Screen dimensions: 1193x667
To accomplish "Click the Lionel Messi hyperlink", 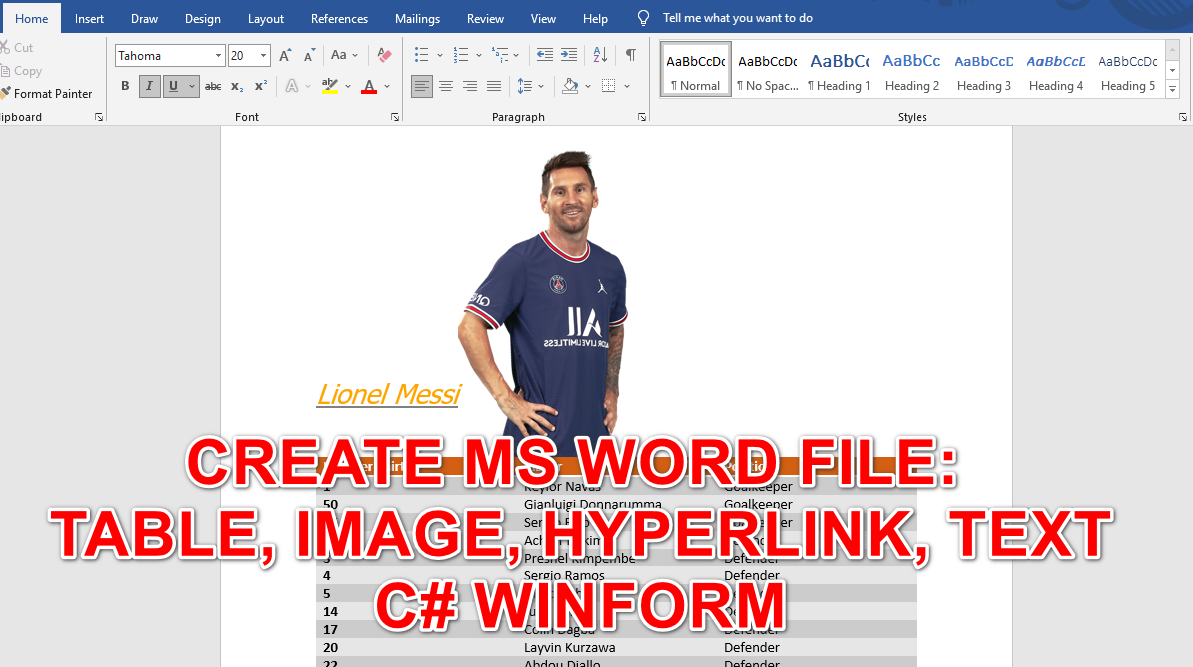I will coord(388,394).
